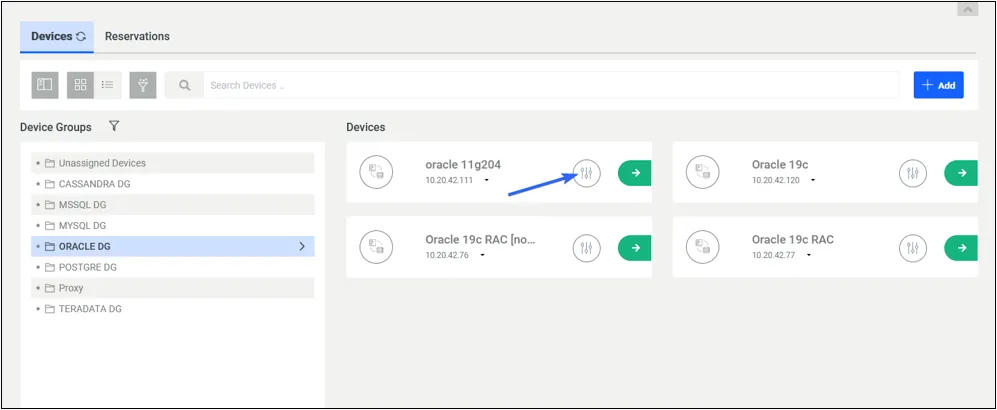Open settings sliders icon for Oracle 19c RAC [no...
The height and width of the screenshot is (410, 997).
(586, 248)
